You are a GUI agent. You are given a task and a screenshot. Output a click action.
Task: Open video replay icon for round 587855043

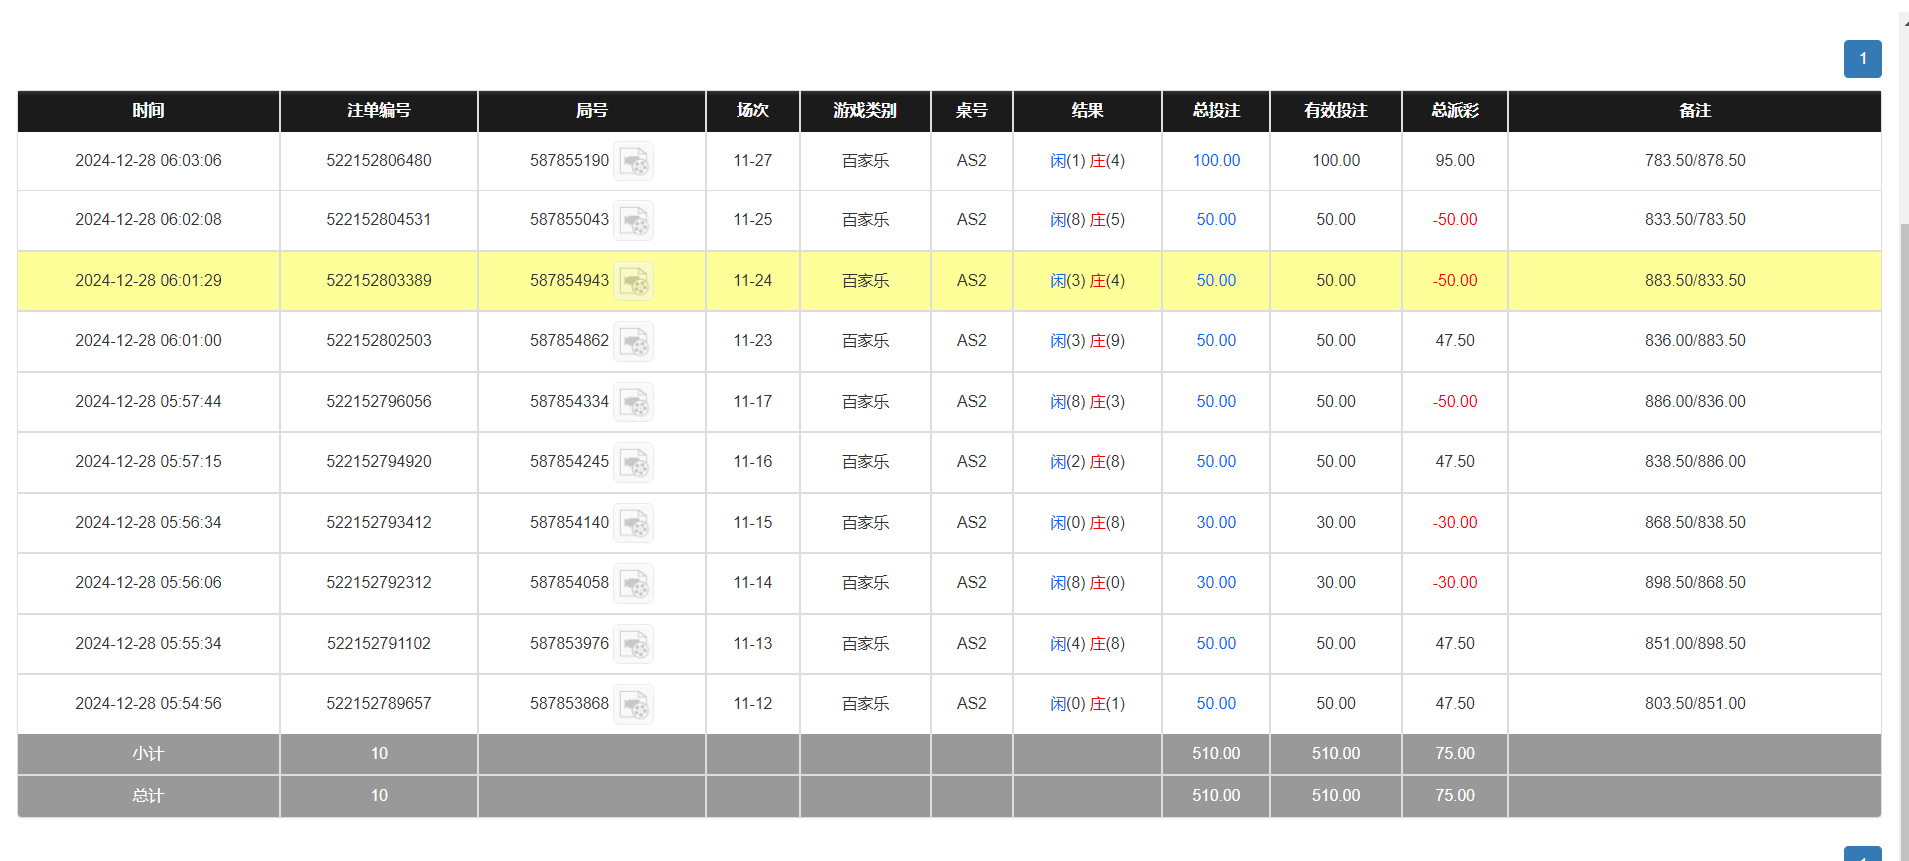coord(634,220)
